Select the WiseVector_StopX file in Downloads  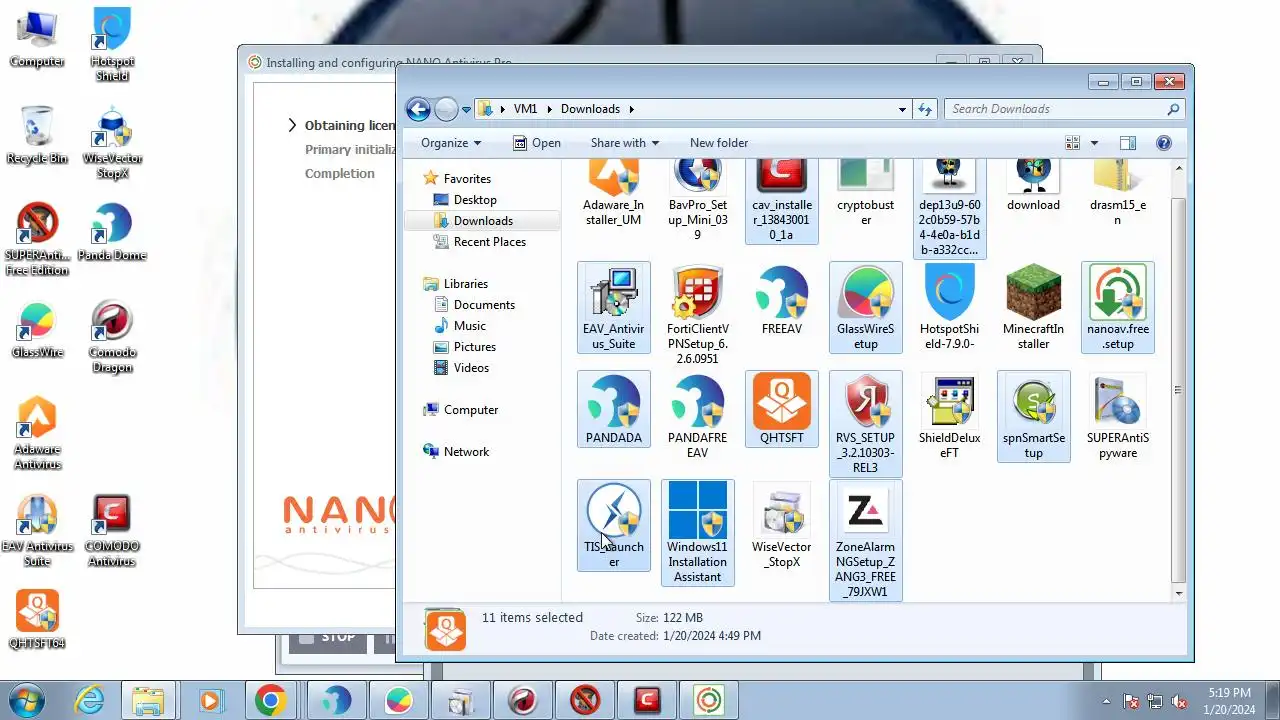pos(782,525)
